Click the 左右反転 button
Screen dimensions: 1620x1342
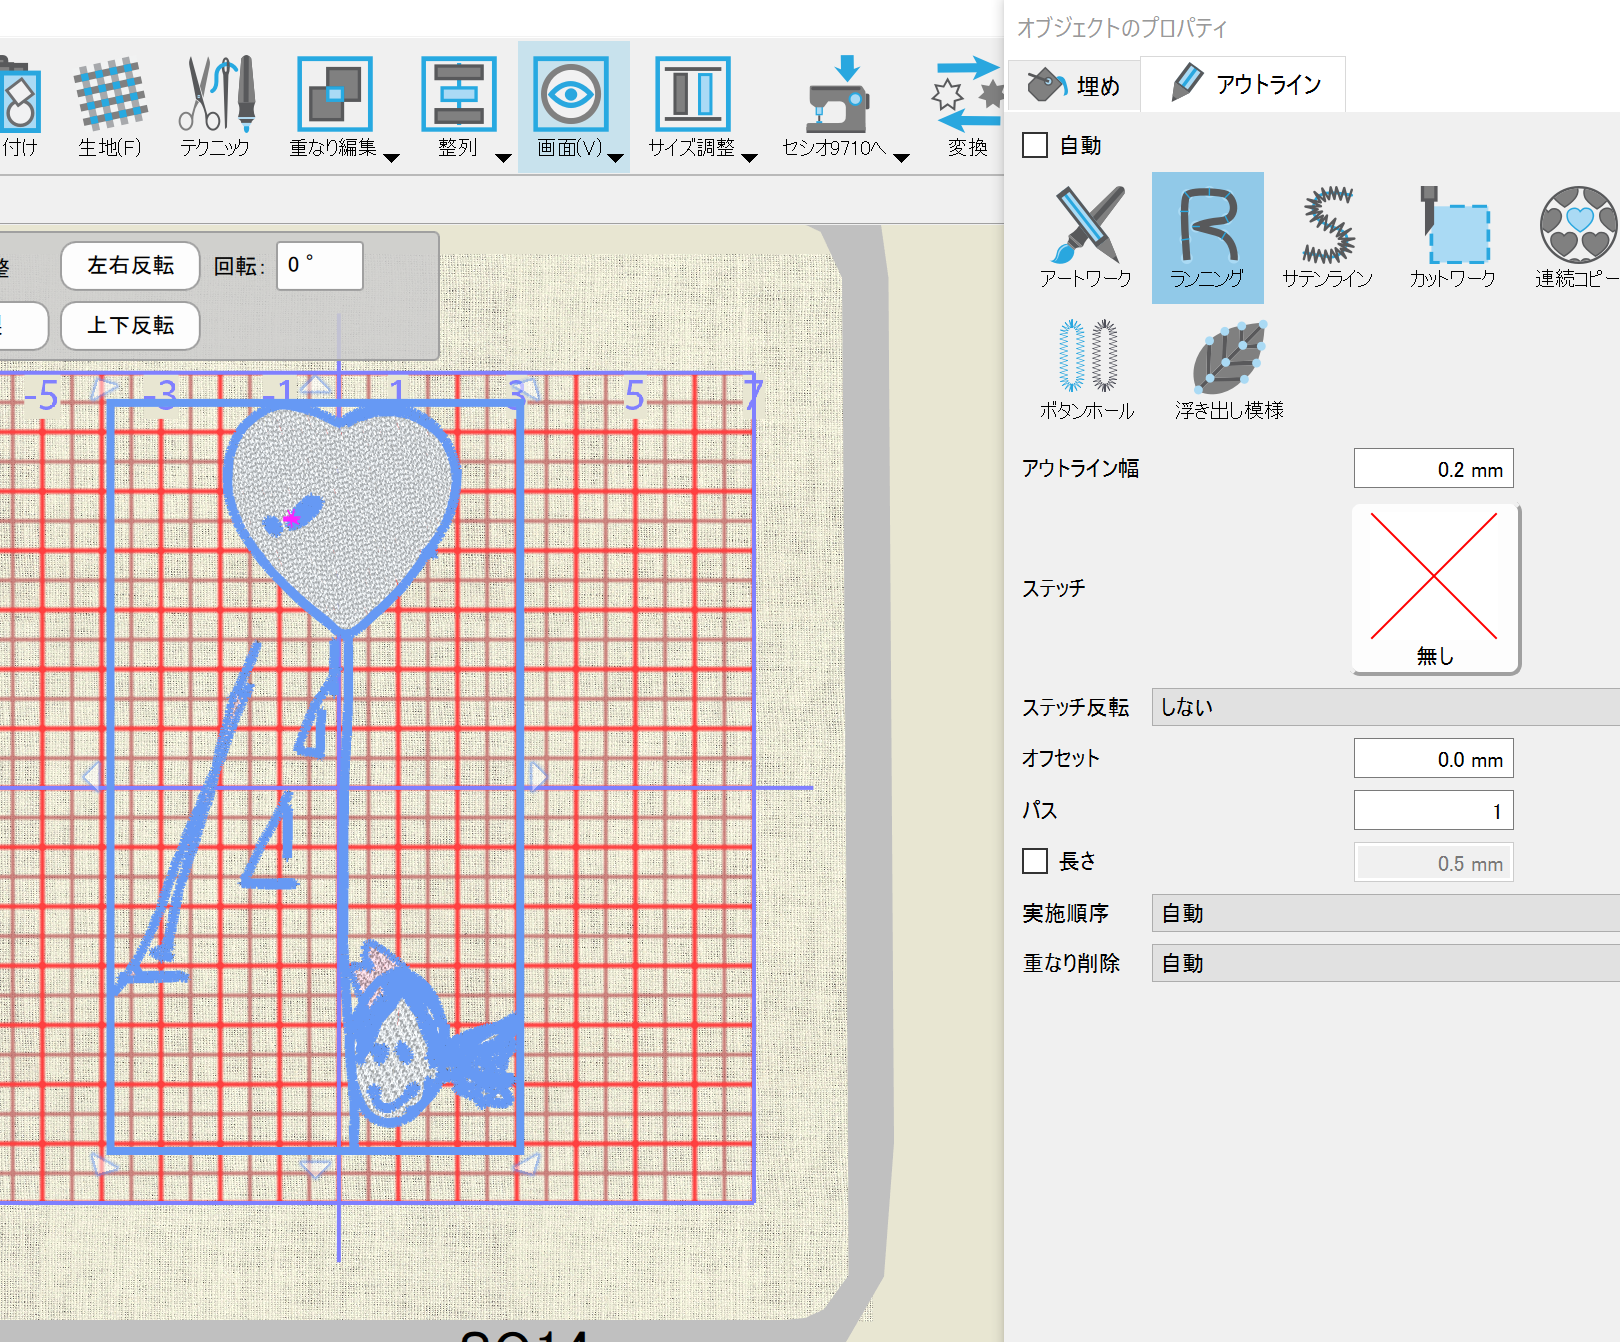tap(130, 266)
